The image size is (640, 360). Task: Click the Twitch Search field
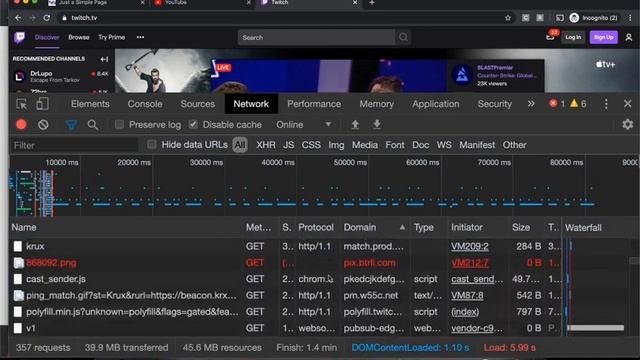tap(316, 37)
